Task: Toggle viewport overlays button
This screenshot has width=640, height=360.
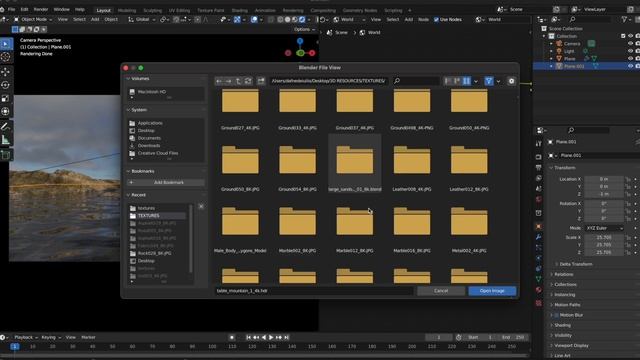Action: 254,19
